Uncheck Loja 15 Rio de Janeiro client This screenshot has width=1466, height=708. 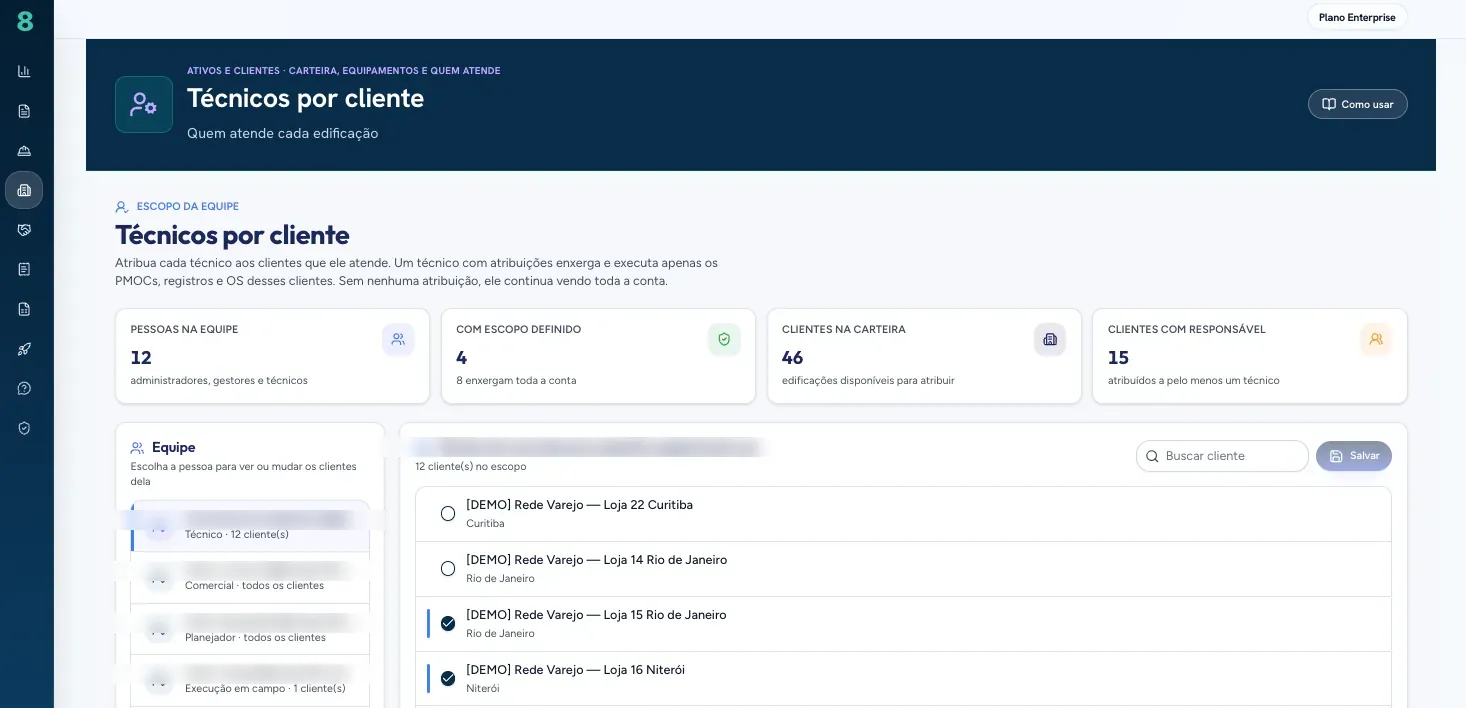tap(448, 624)
